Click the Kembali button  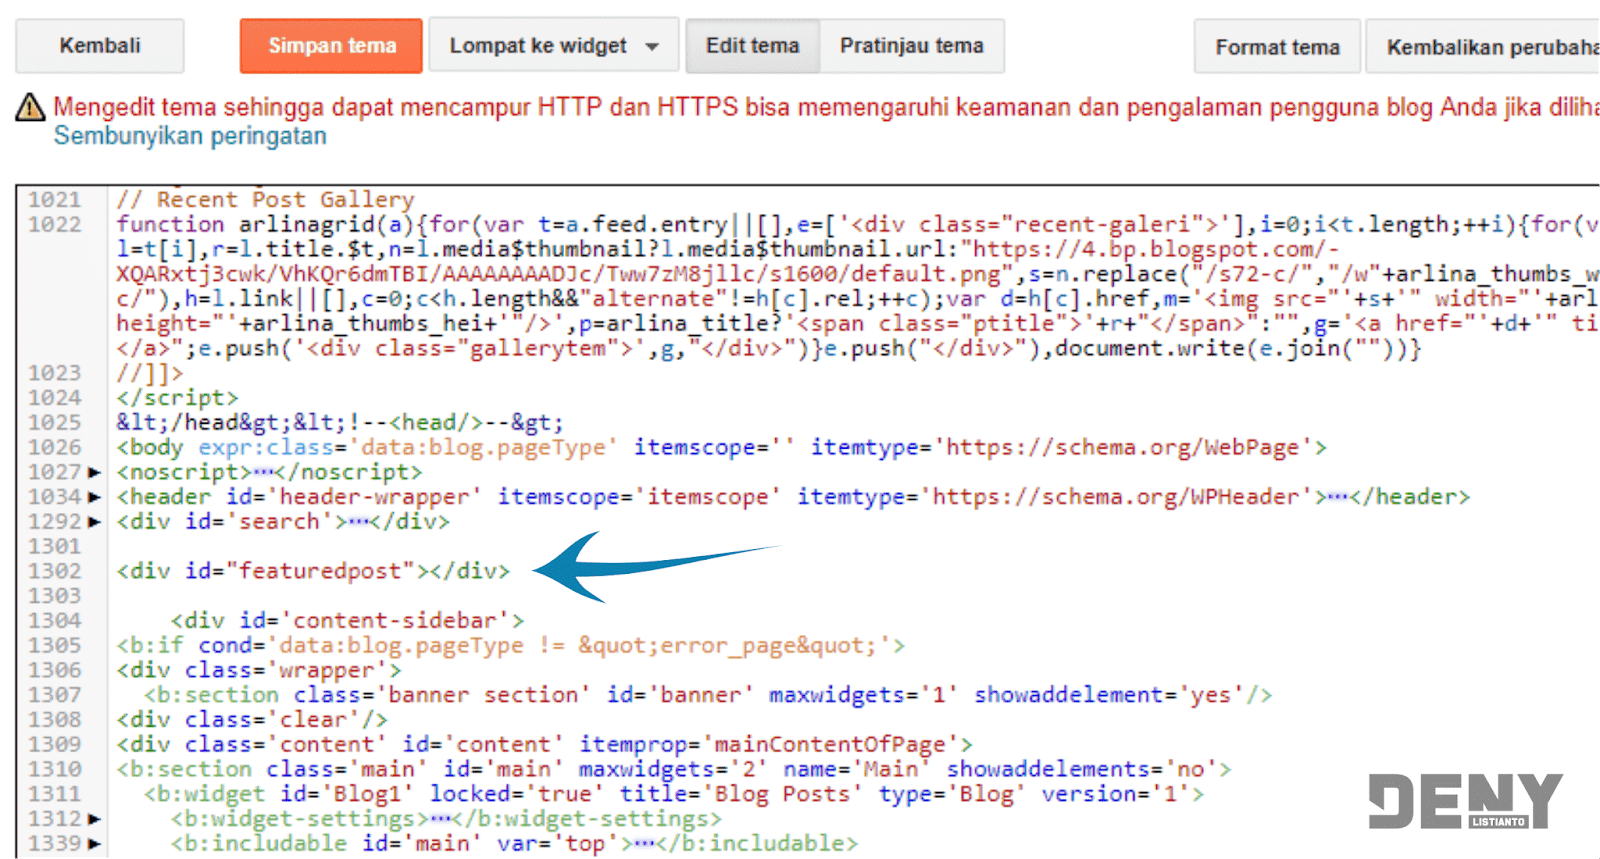click(100, 46)
